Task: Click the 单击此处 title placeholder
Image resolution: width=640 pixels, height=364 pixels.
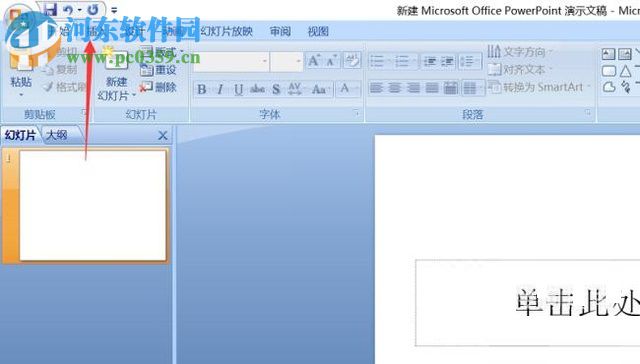Action: [x=528, y=303]
